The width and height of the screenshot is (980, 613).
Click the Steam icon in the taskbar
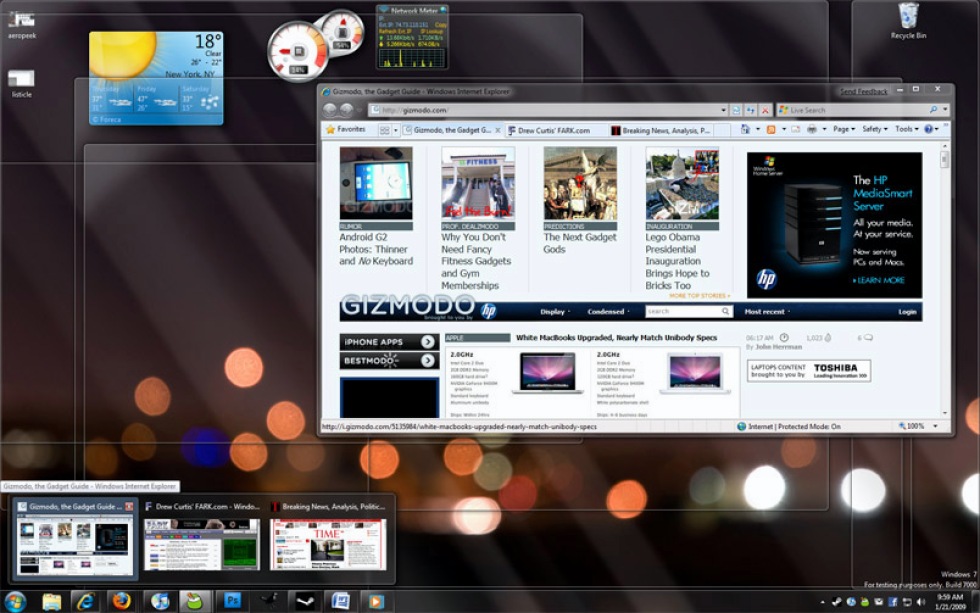(305, 601)
